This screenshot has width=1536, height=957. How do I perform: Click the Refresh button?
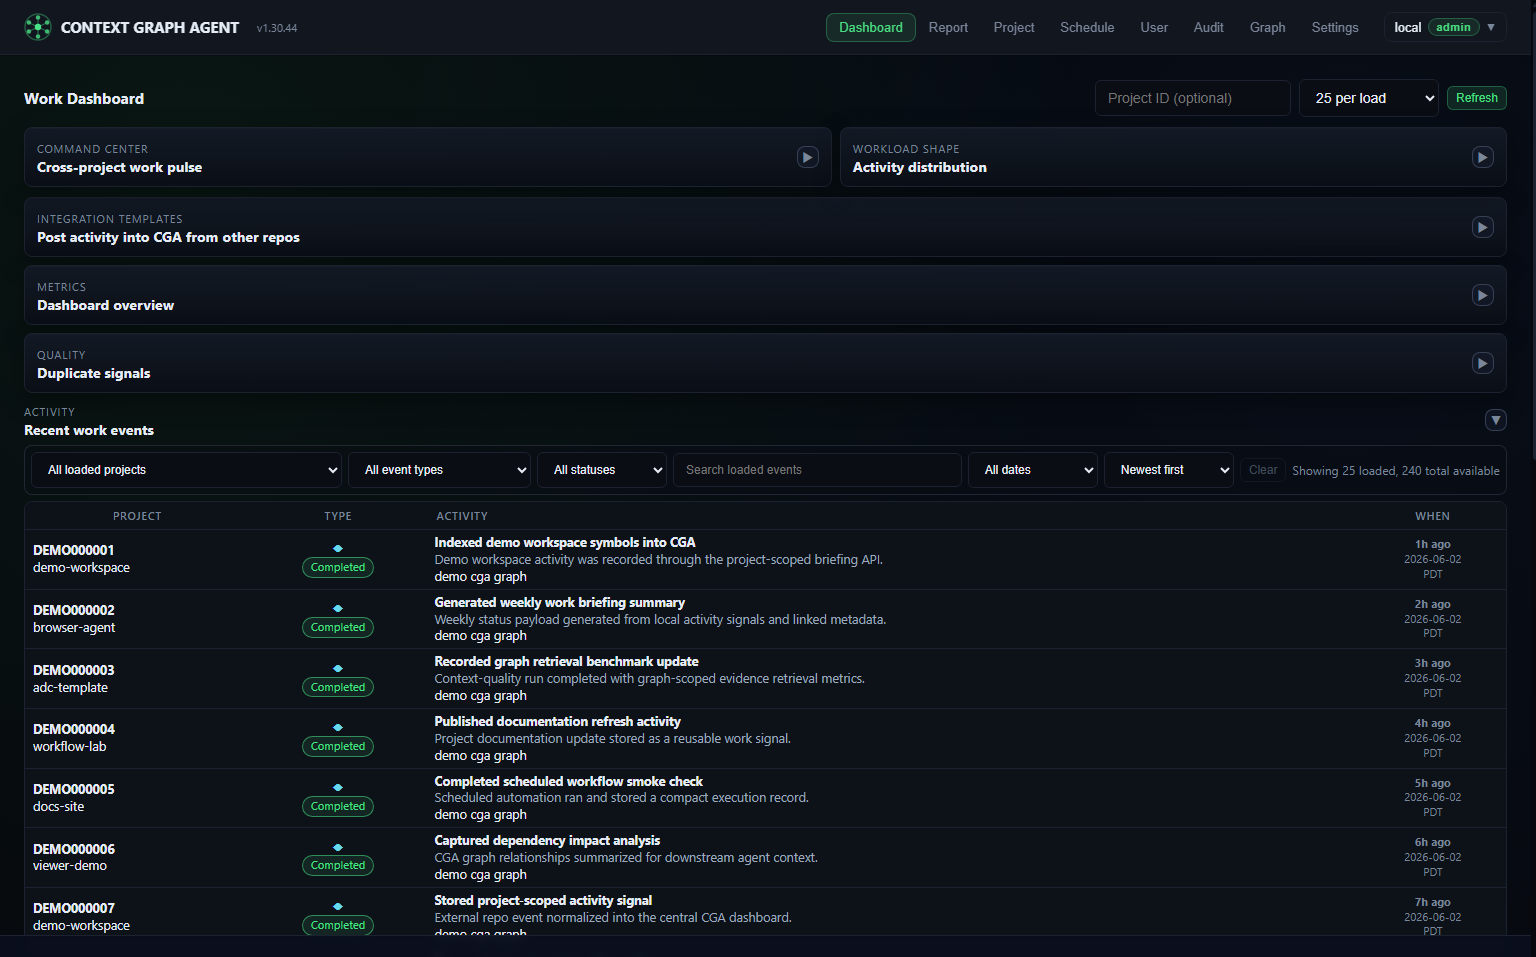[1476, 98]
